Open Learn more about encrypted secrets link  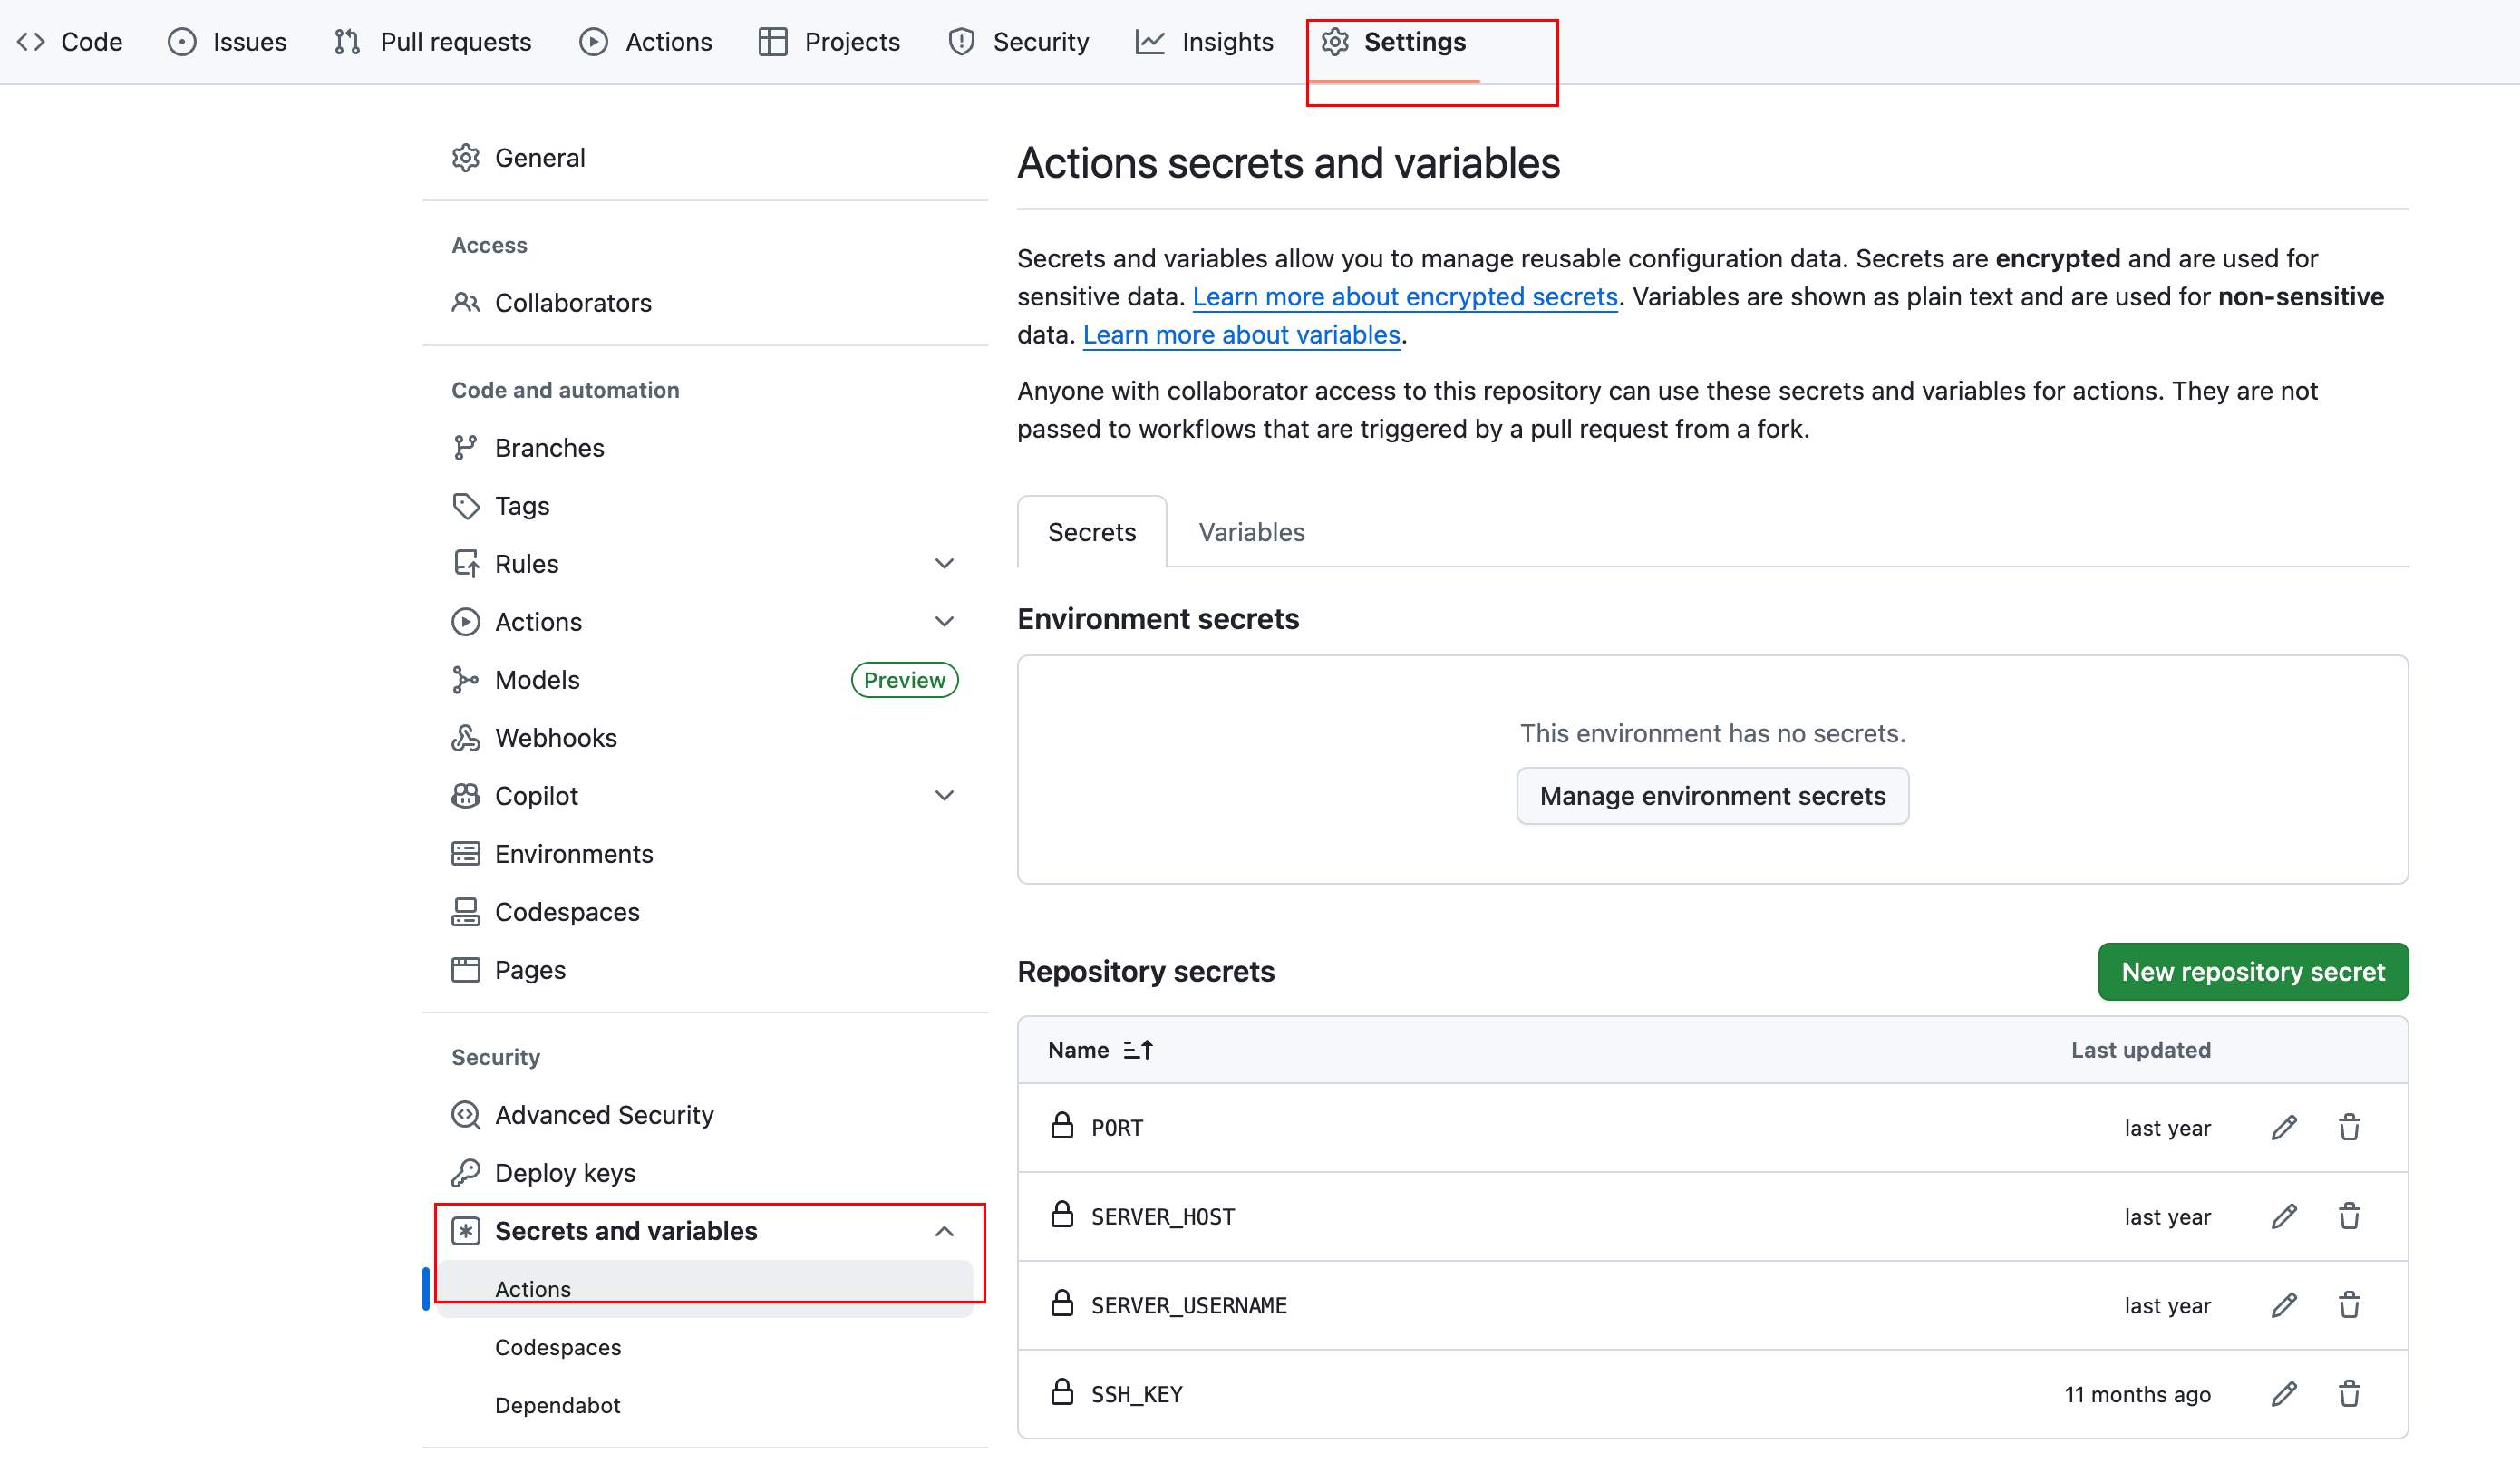pos(1404,297)
